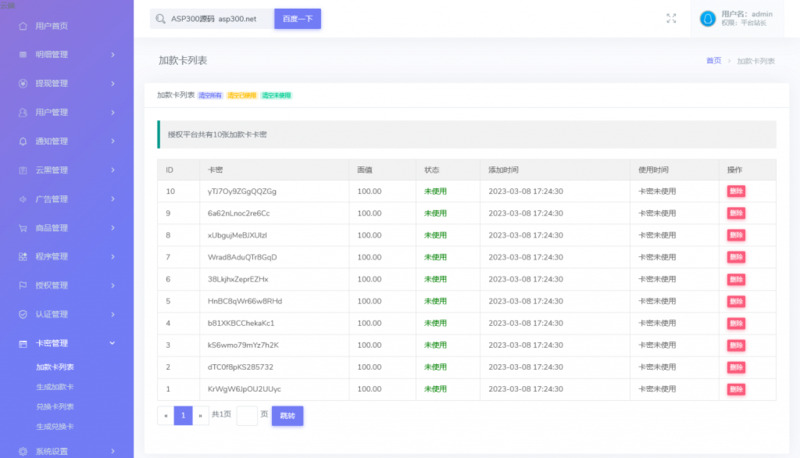Screen dimensions: 800x458
Task: Open 生成加款卡 submenu item
Action: pyautogui.click(x=55, y=387)
